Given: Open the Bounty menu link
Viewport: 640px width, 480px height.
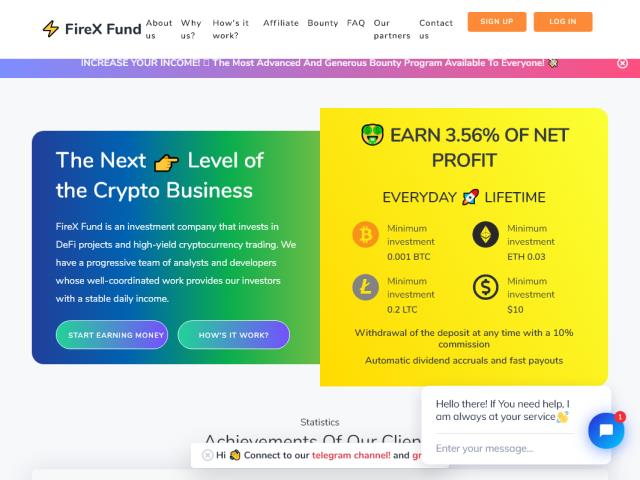Looking at the screenshot, I should point(322,23).
